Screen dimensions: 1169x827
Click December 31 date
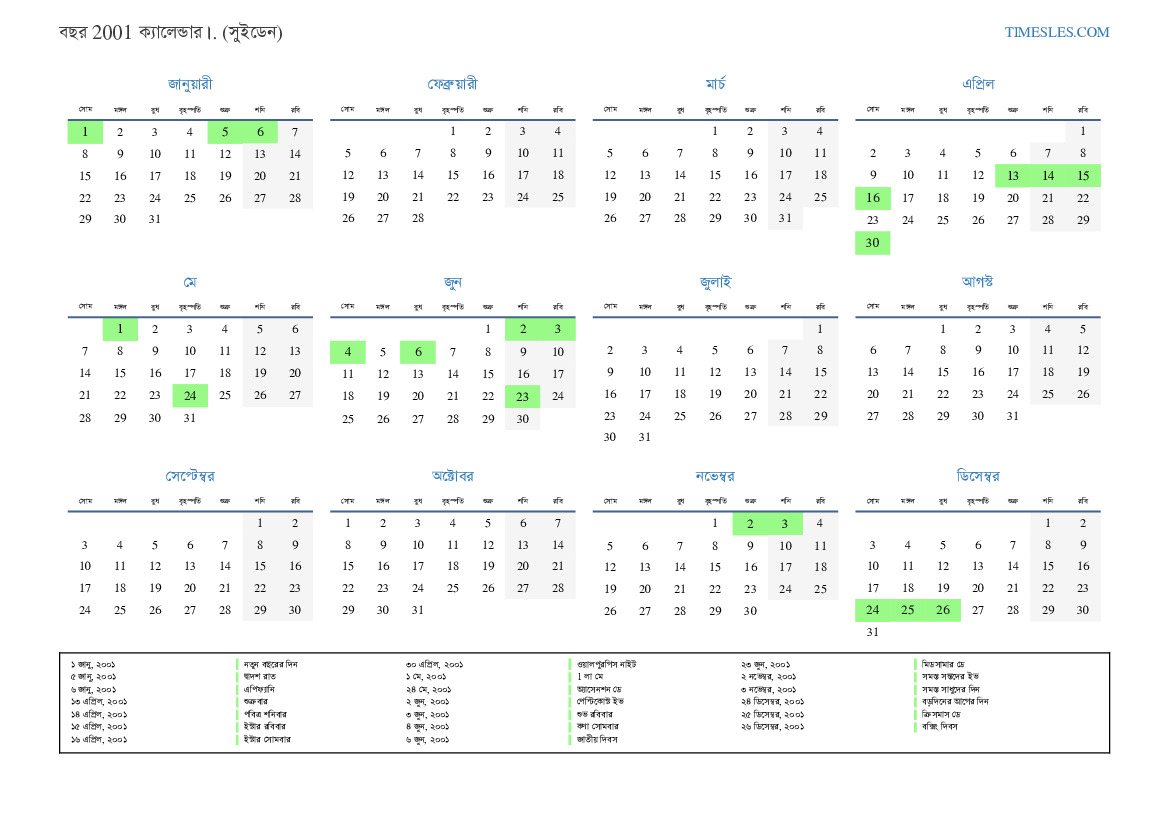click(872, 632)
